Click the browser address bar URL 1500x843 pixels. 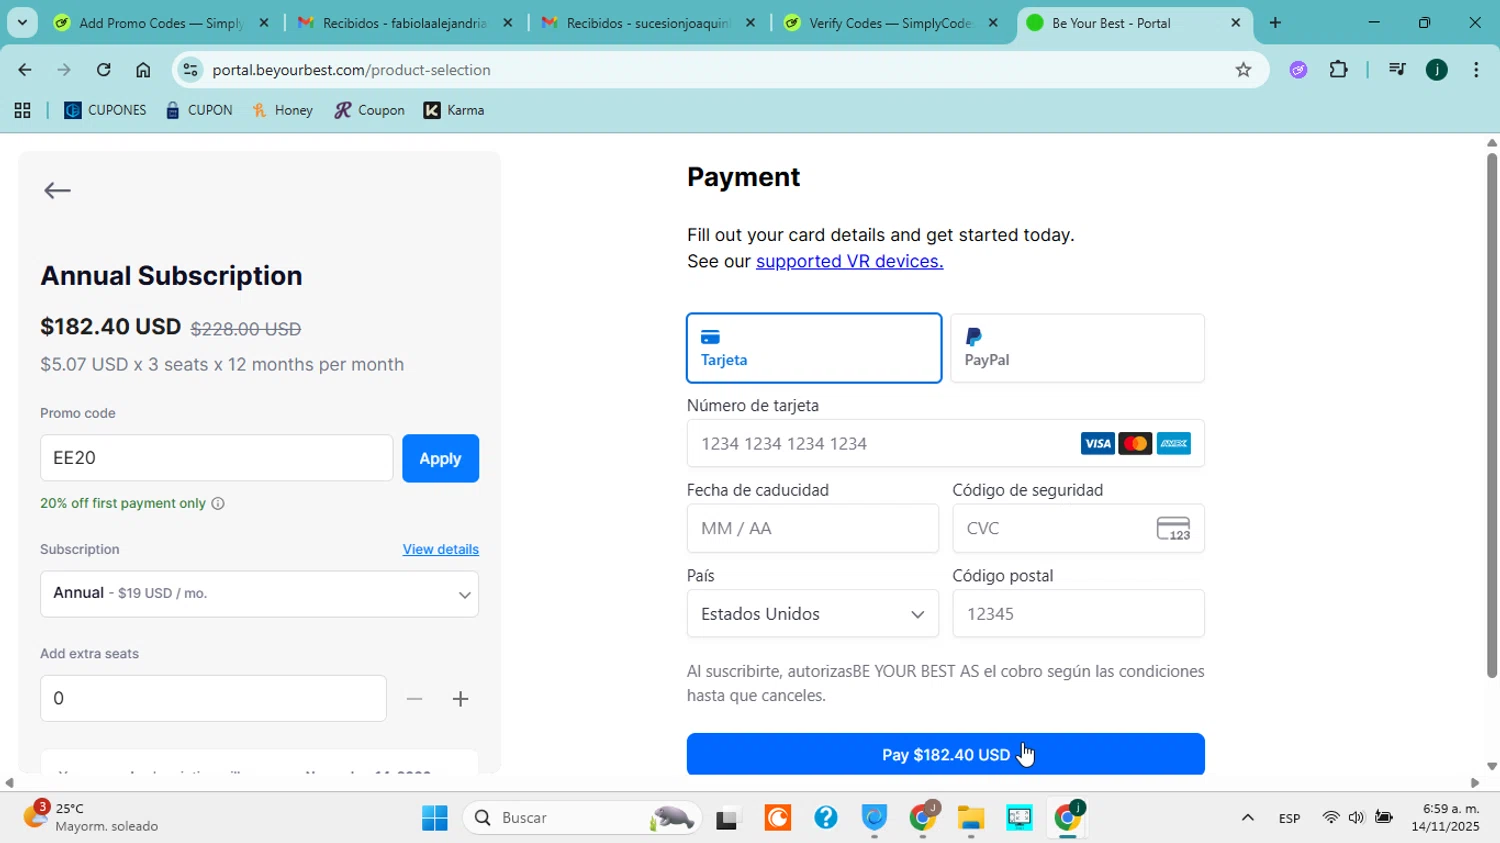coord(352,70)
